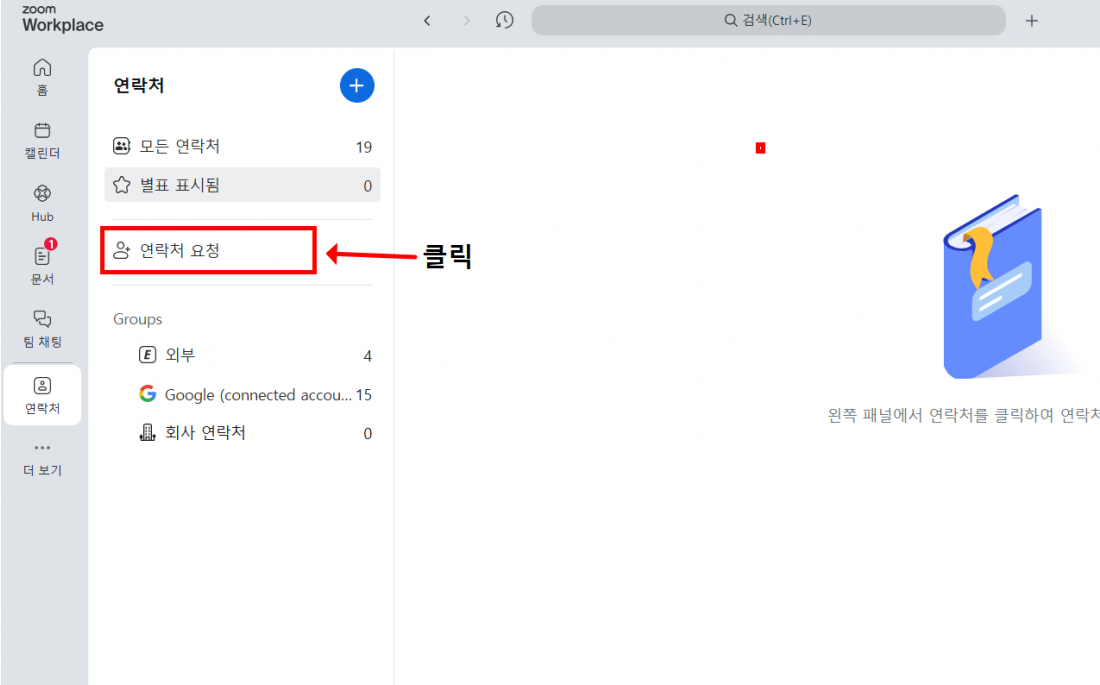Open the history clock icon
The width and height of the screenshot is (1100, 685).
coord(505,20)
